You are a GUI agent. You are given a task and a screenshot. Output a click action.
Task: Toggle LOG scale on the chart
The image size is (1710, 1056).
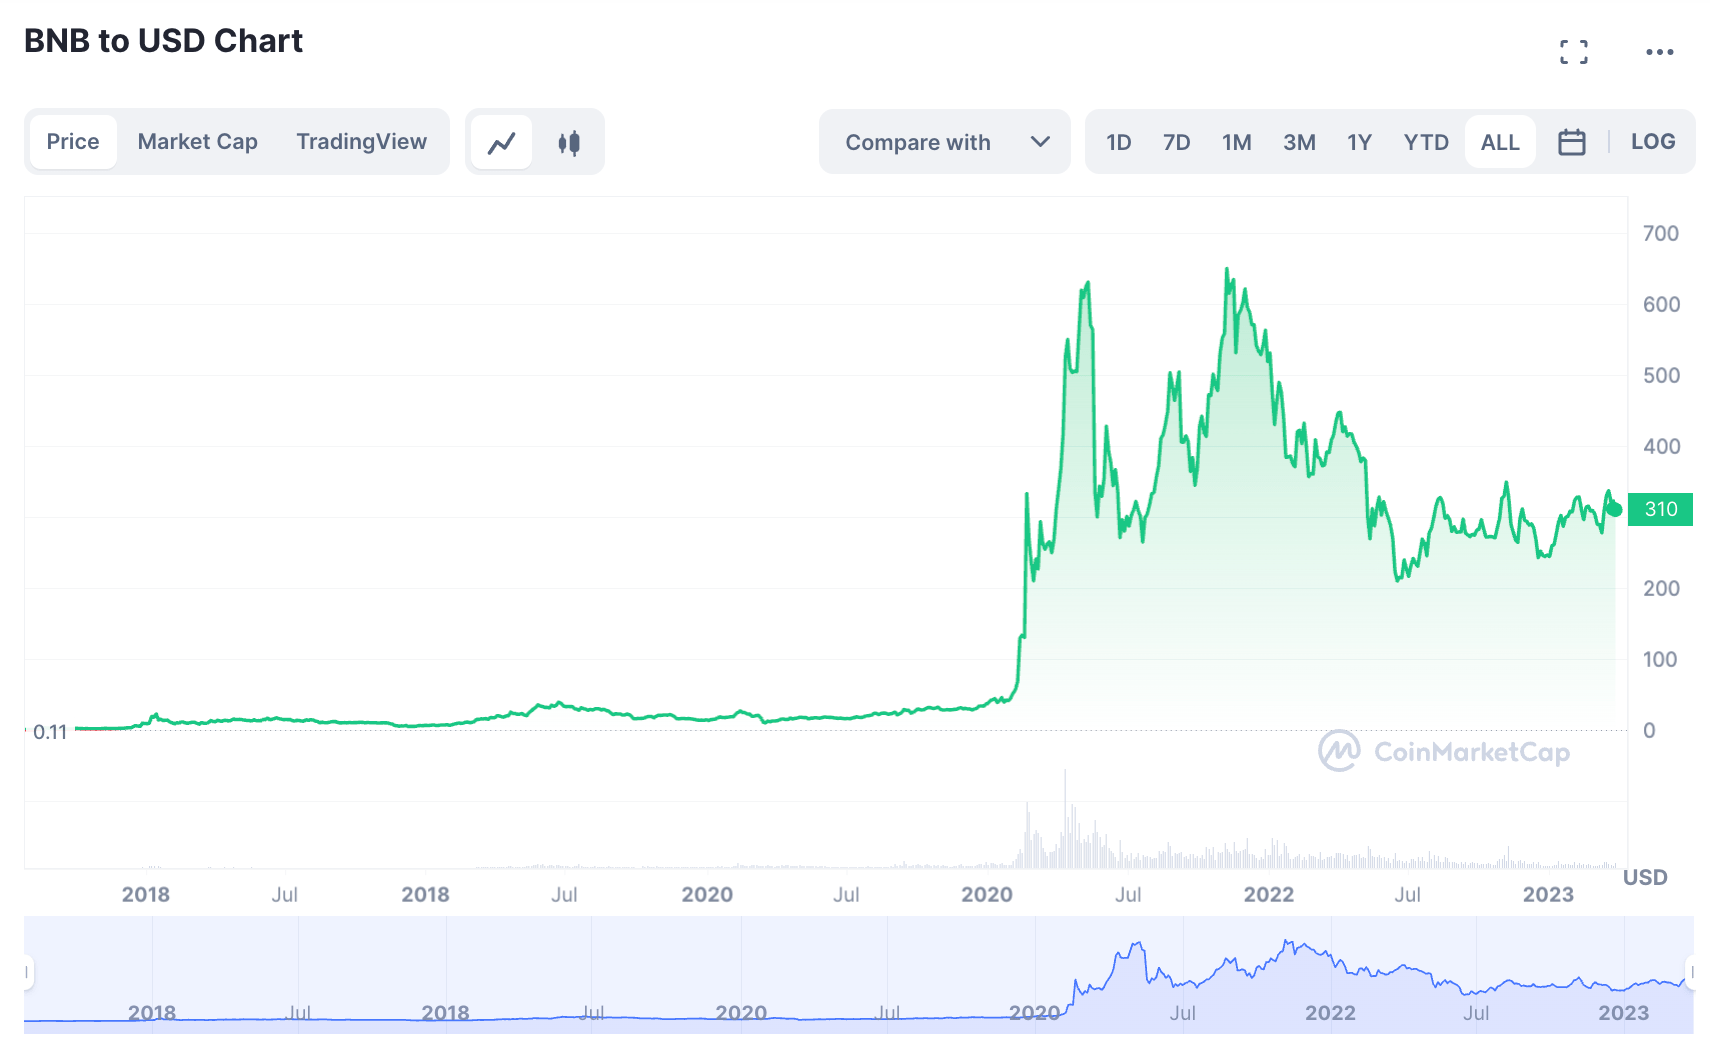[1652, 142]
